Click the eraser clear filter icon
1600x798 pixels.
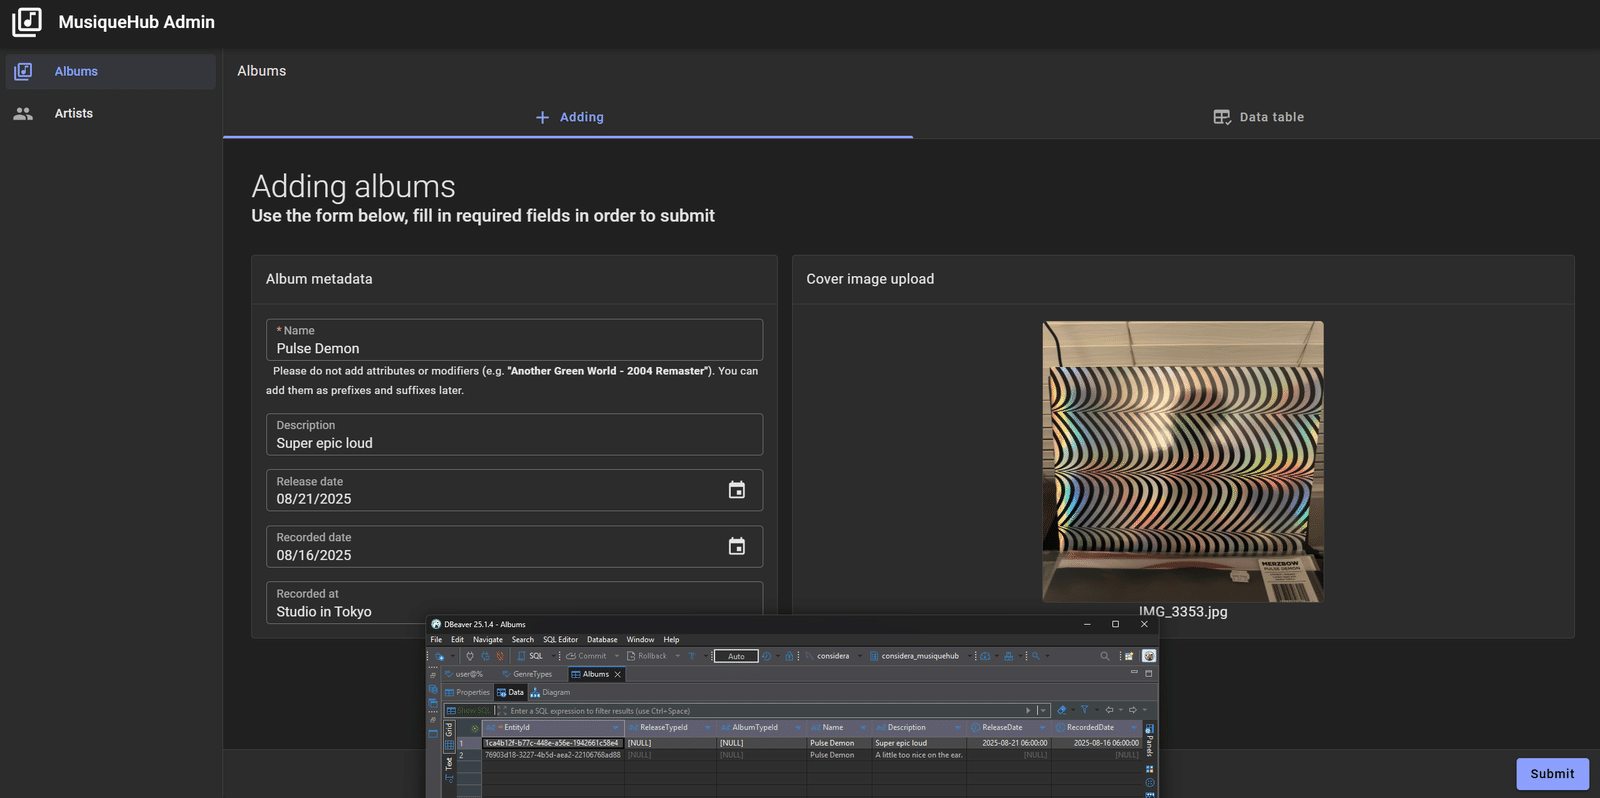tap(1062, 710)
